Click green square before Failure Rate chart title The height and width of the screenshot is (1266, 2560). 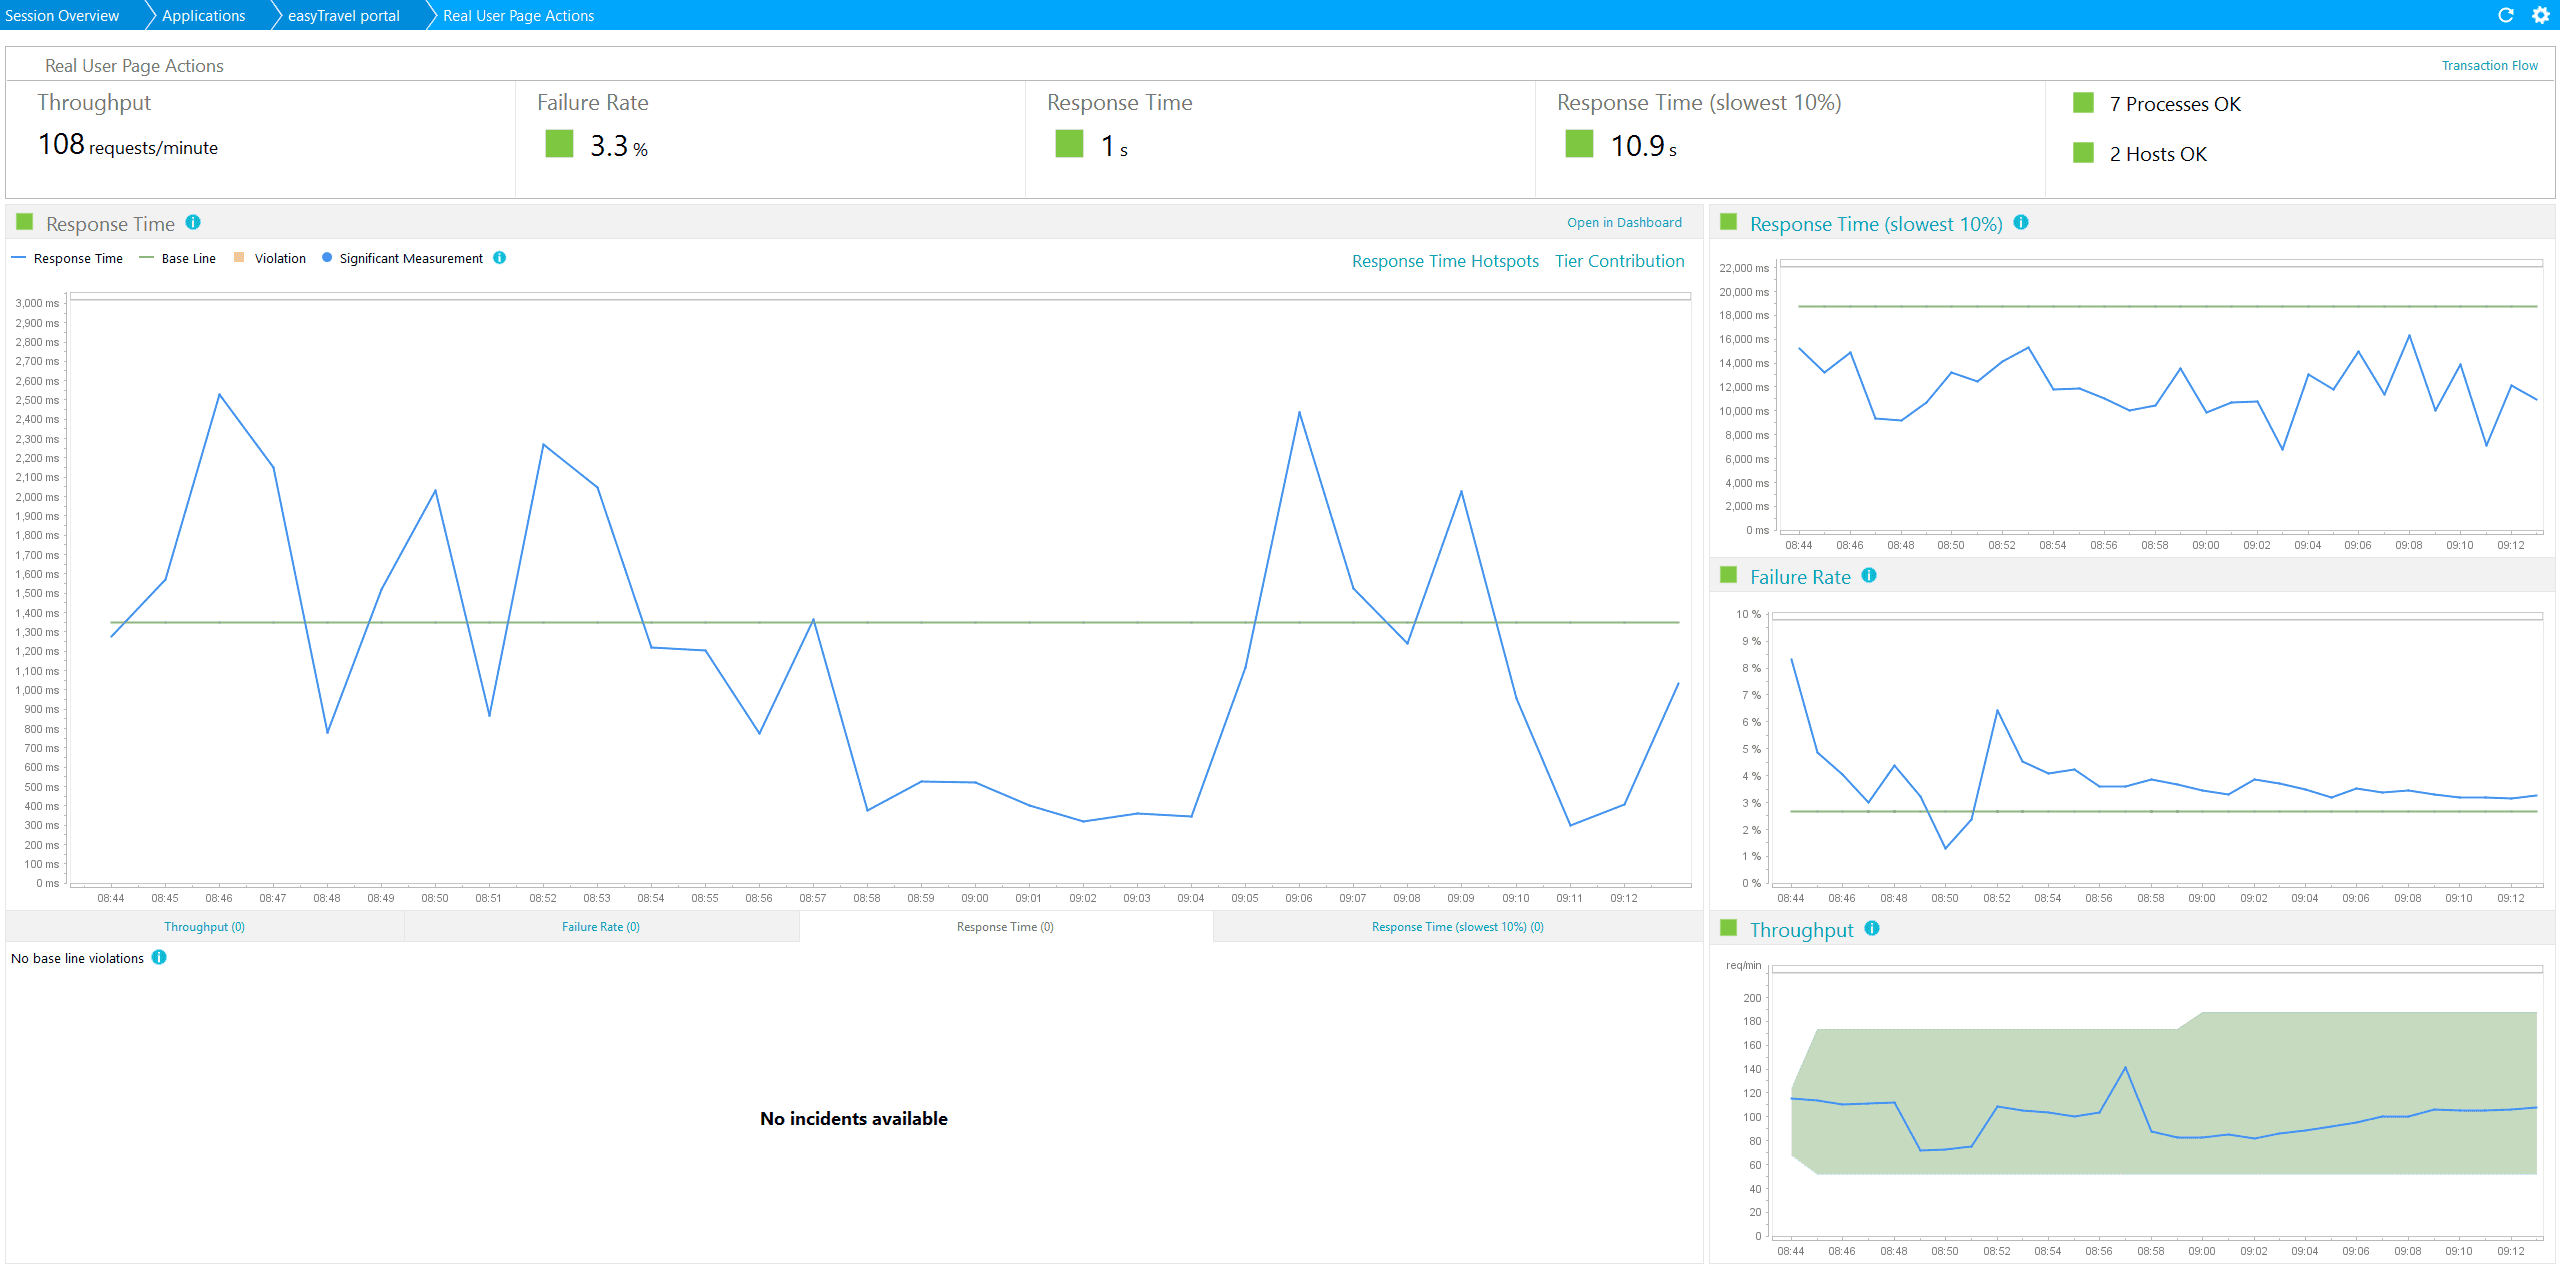[x=1728, y=575]
